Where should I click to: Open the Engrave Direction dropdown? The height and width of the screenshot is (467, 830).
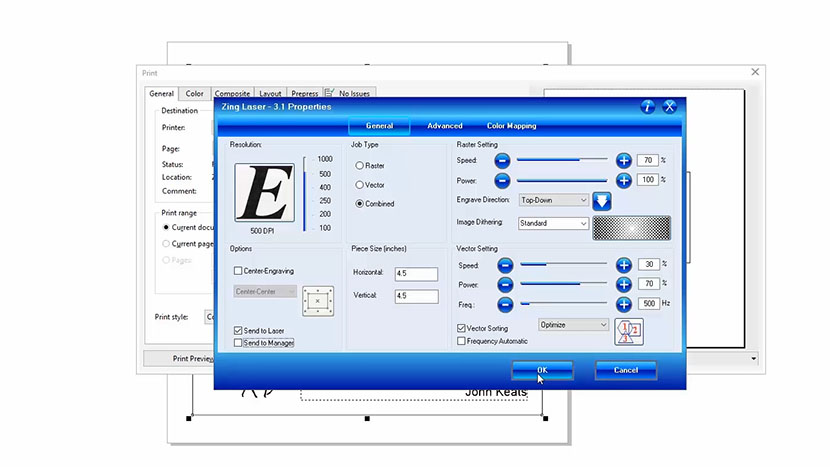(x=553, y=200)
